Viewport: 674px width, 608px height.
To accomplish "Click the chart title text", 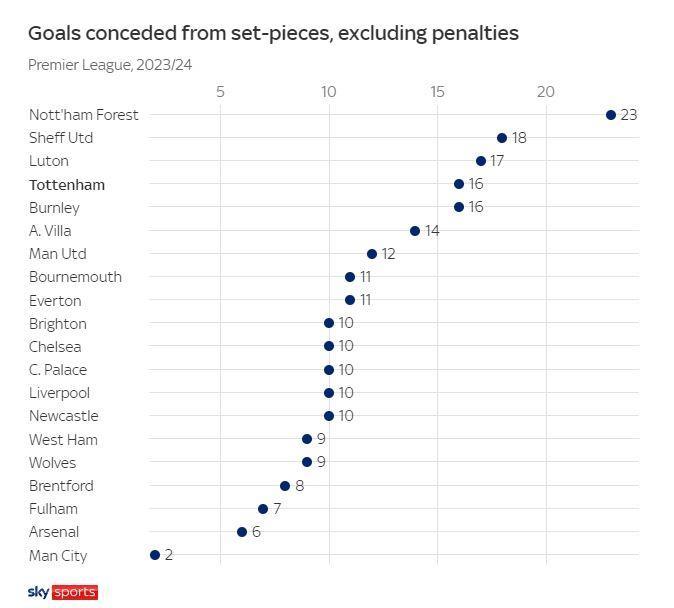I will tap(273, 33).
